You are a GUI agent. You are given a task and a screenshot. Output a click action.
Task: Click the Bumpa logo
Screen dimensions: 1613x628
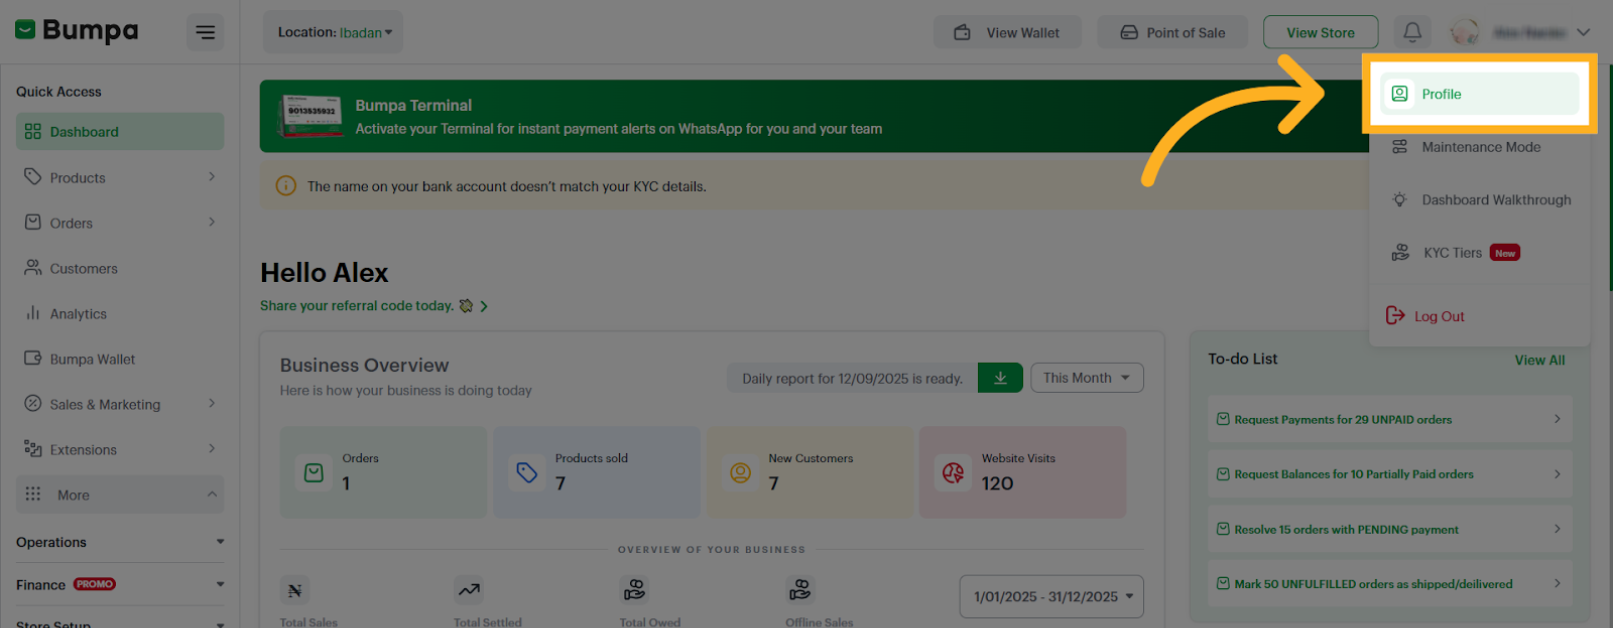tap(76, 31)
